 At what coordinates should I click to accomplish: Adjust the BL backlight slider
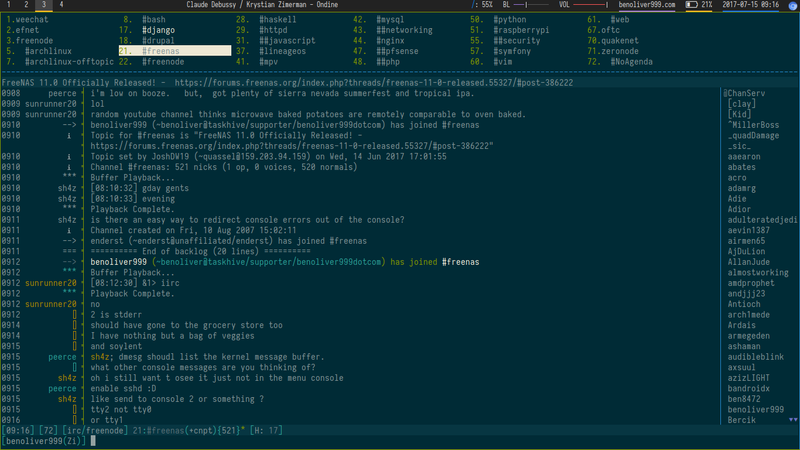tap(531, 5)
